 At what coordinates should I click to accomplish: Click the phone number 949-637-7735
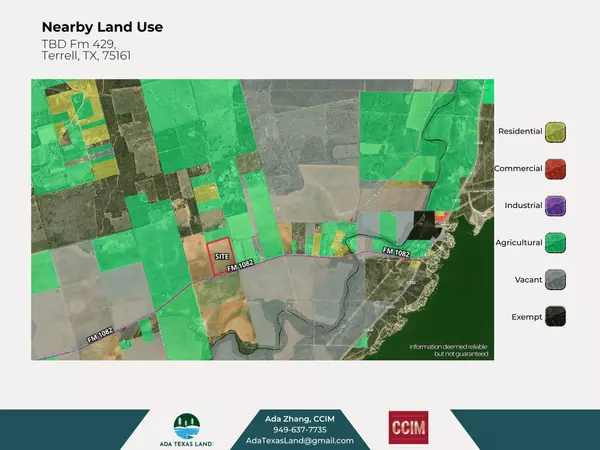(287, 429)
